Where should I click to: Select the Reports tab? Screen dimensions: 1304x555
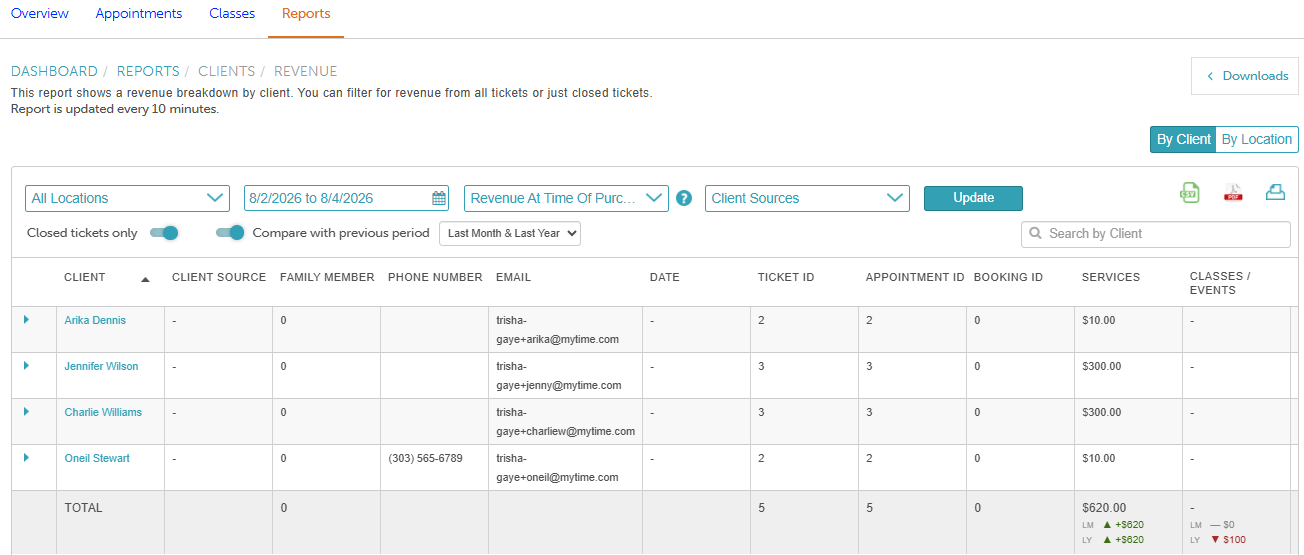[306, 14]
